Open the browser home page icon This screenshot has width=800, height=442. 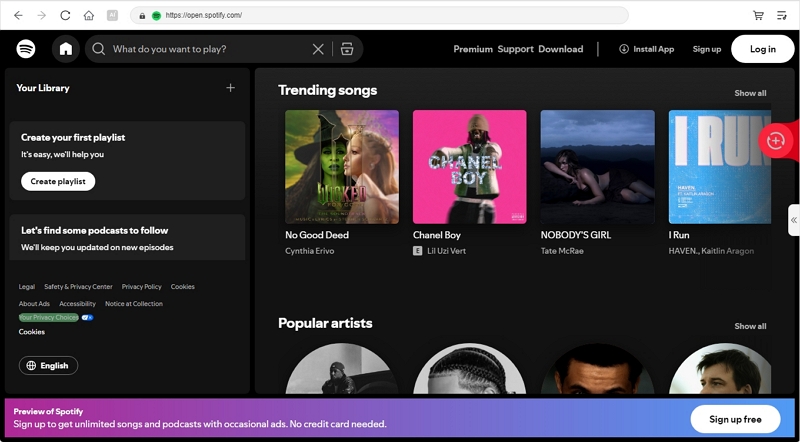pyautogui.click(x=89, y=15)
